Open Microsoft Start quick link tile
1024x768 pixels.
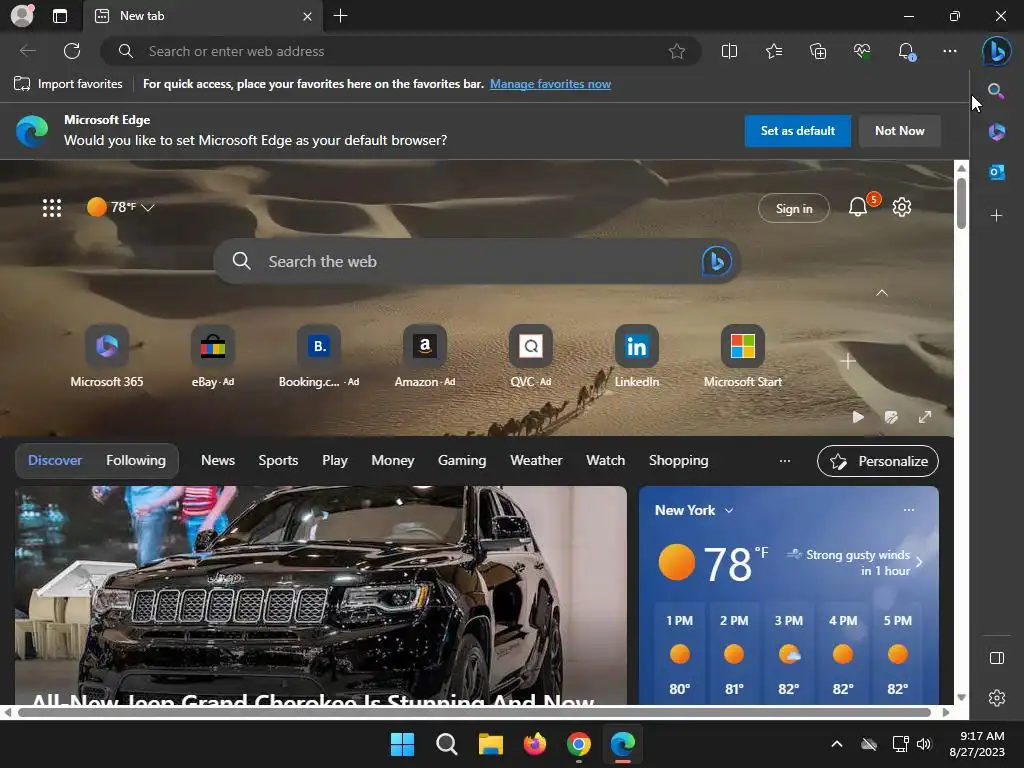(x=743, y=357)
